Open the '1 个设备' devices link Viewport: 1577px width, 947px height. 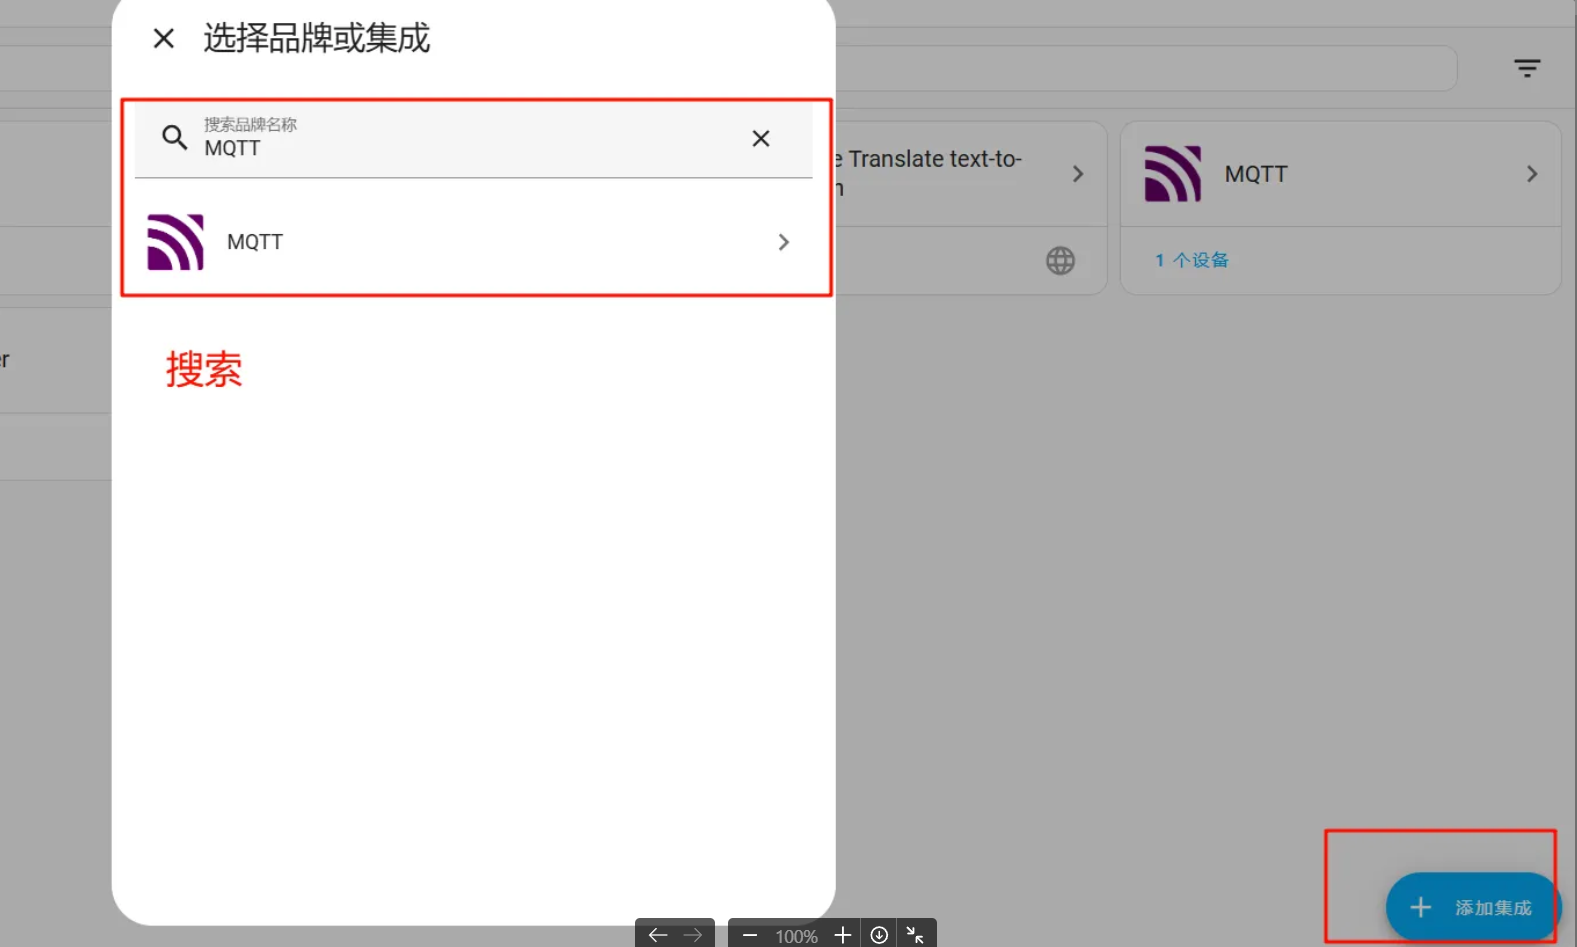(x=1192, y=260)
